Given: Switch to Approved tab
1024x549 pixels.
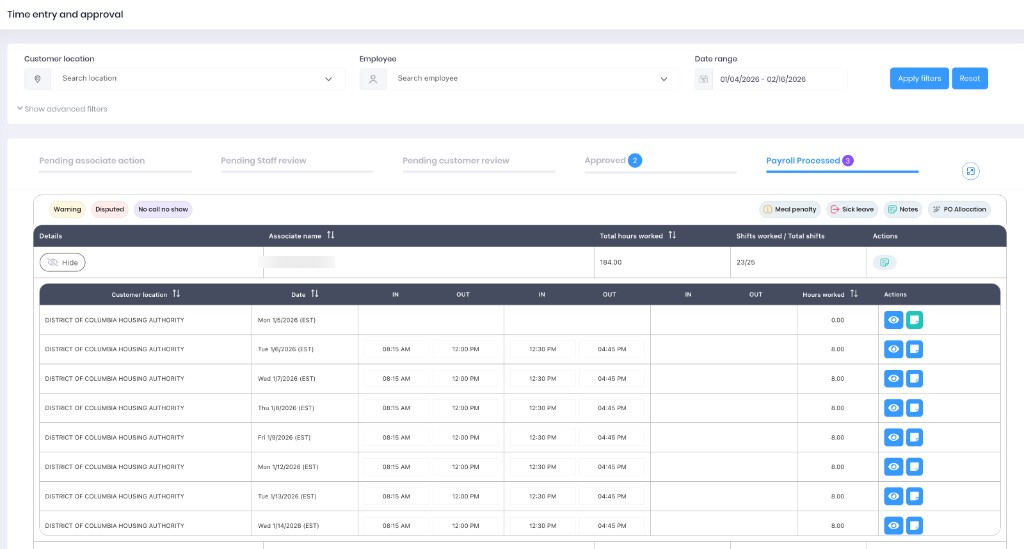Looking at the screenshot, I should coord(613,161).
